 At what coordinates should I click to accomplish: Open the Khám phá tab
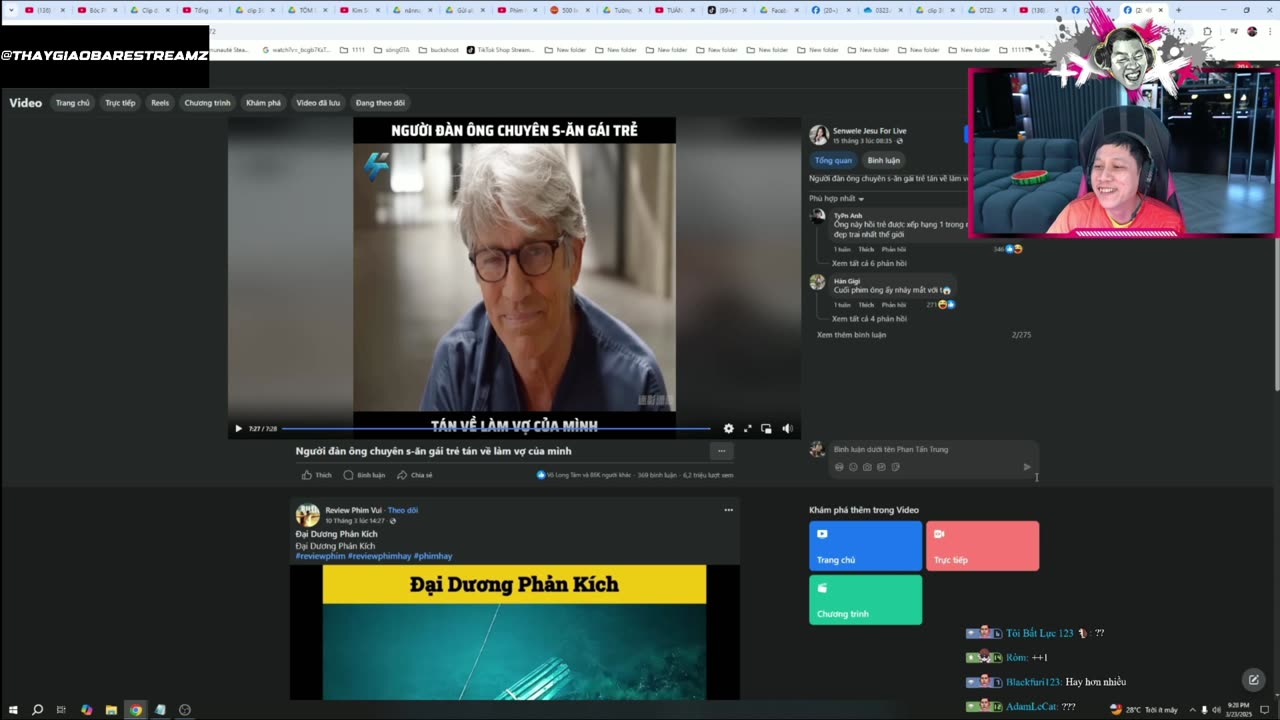[x=263, y=103]
